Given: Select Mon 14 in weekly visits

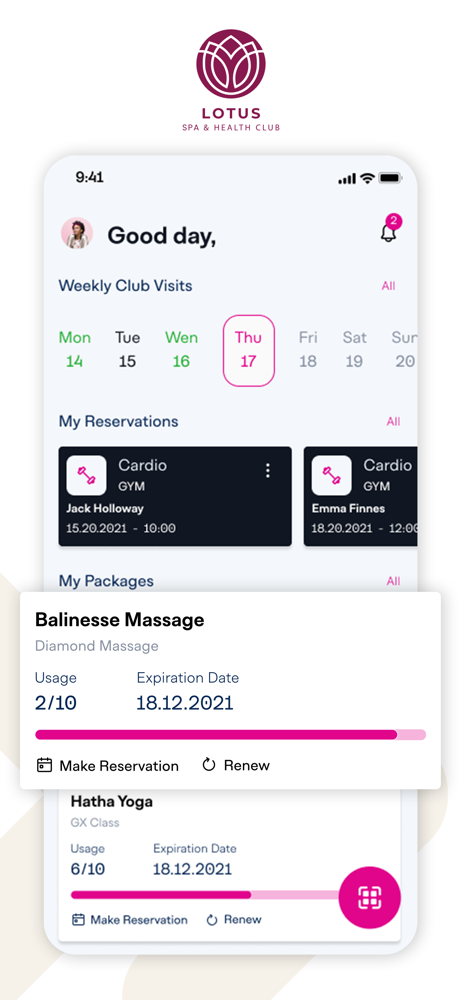Looking at the screenshot, I should click(75, 349).
